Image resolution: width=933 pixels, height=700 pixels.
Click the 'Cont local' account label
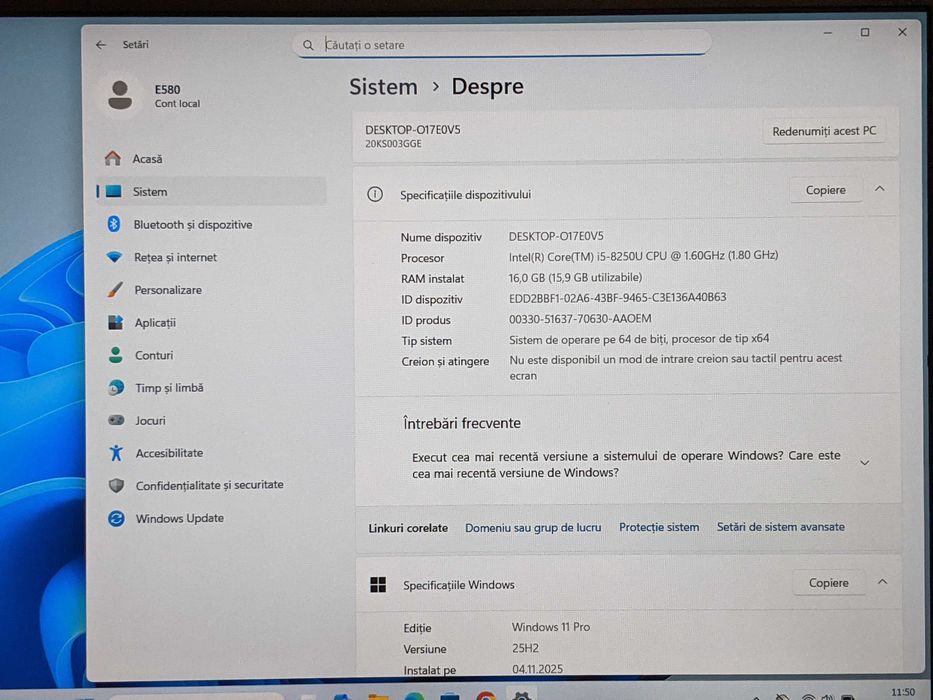[x=177, y=104]
